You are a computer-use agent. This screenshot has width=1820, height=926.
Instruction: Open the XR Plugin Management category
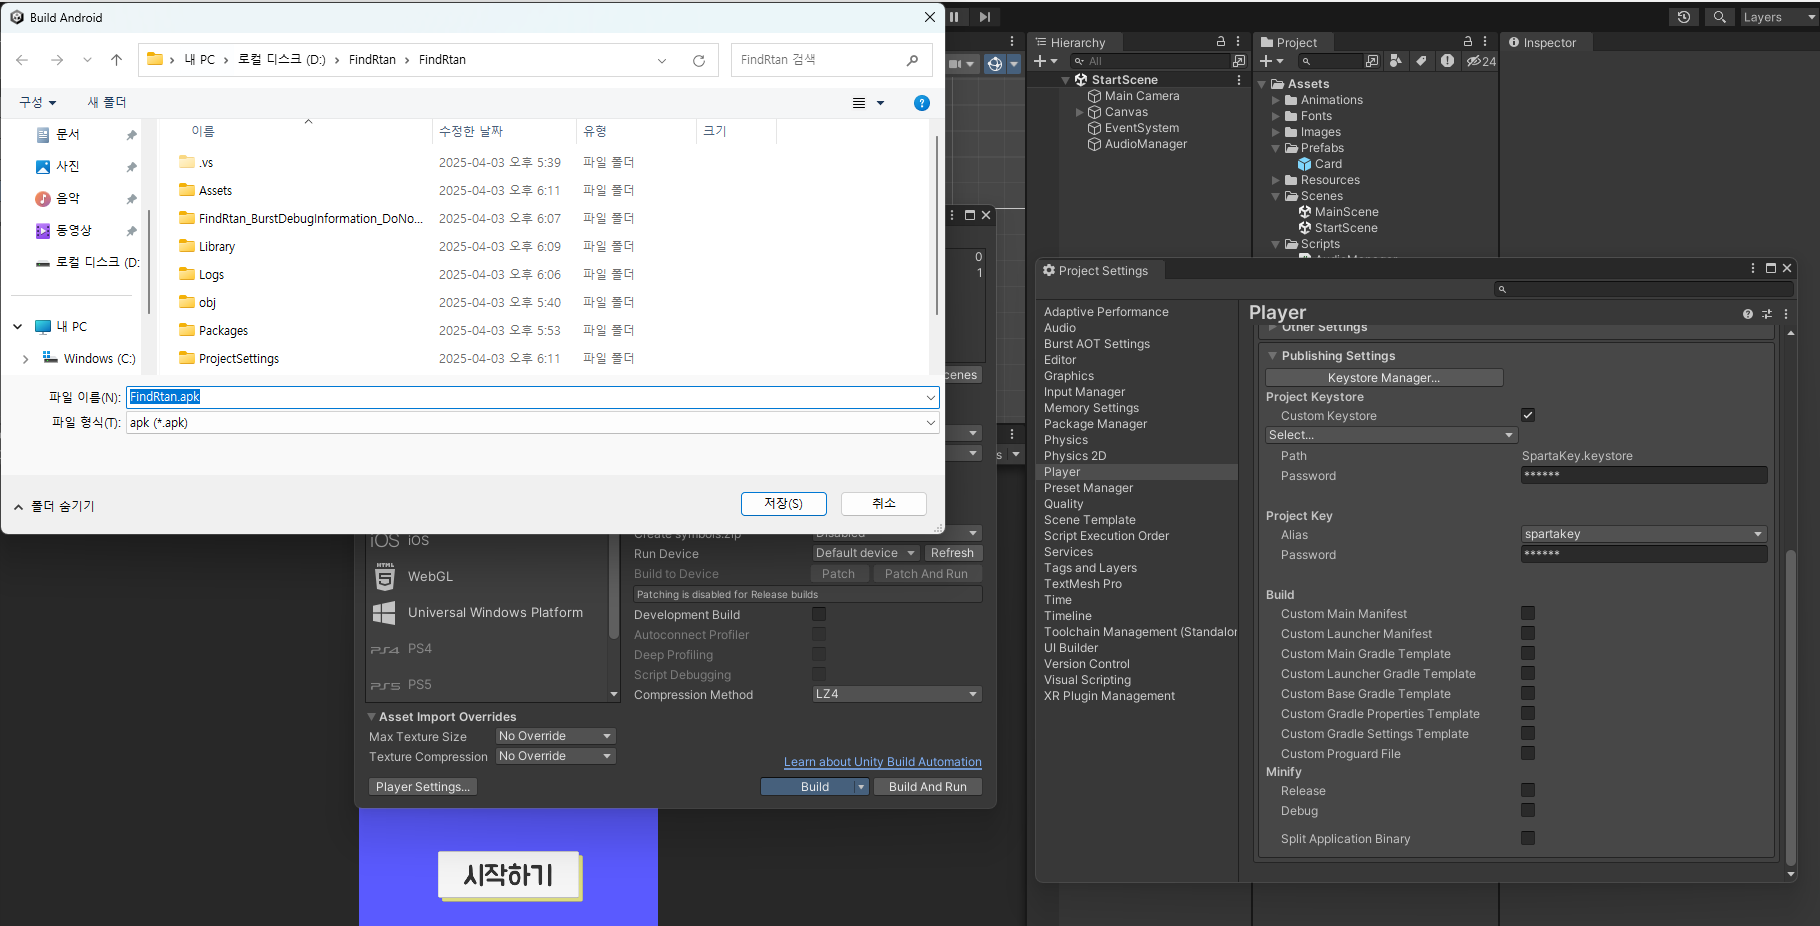[x=1110, y=696]
